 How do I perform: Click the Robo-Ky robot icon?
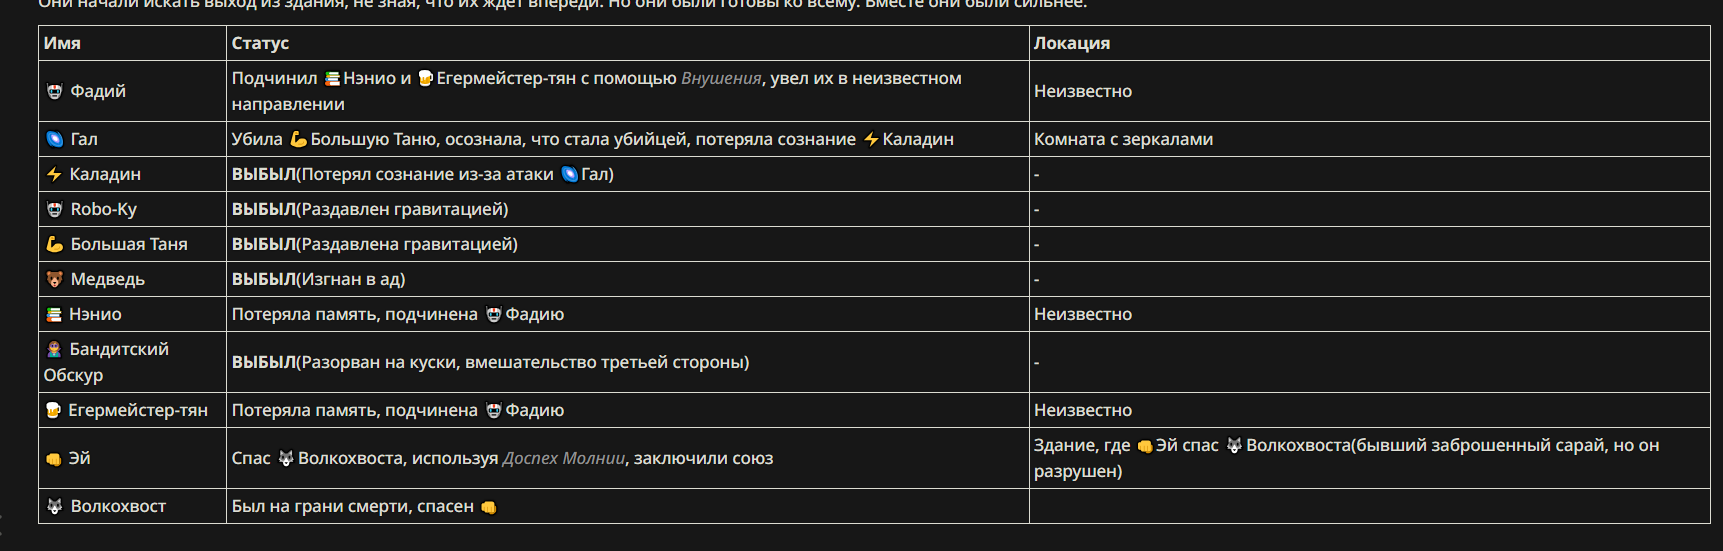[55, 209]
